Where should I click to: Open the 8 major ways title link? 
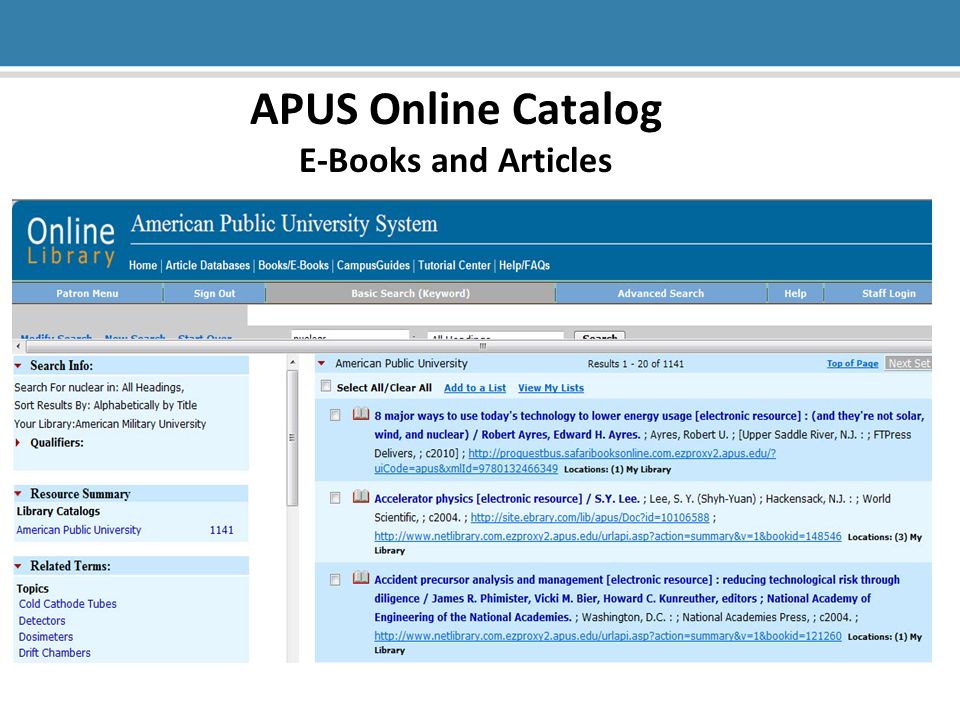point(649,425)
